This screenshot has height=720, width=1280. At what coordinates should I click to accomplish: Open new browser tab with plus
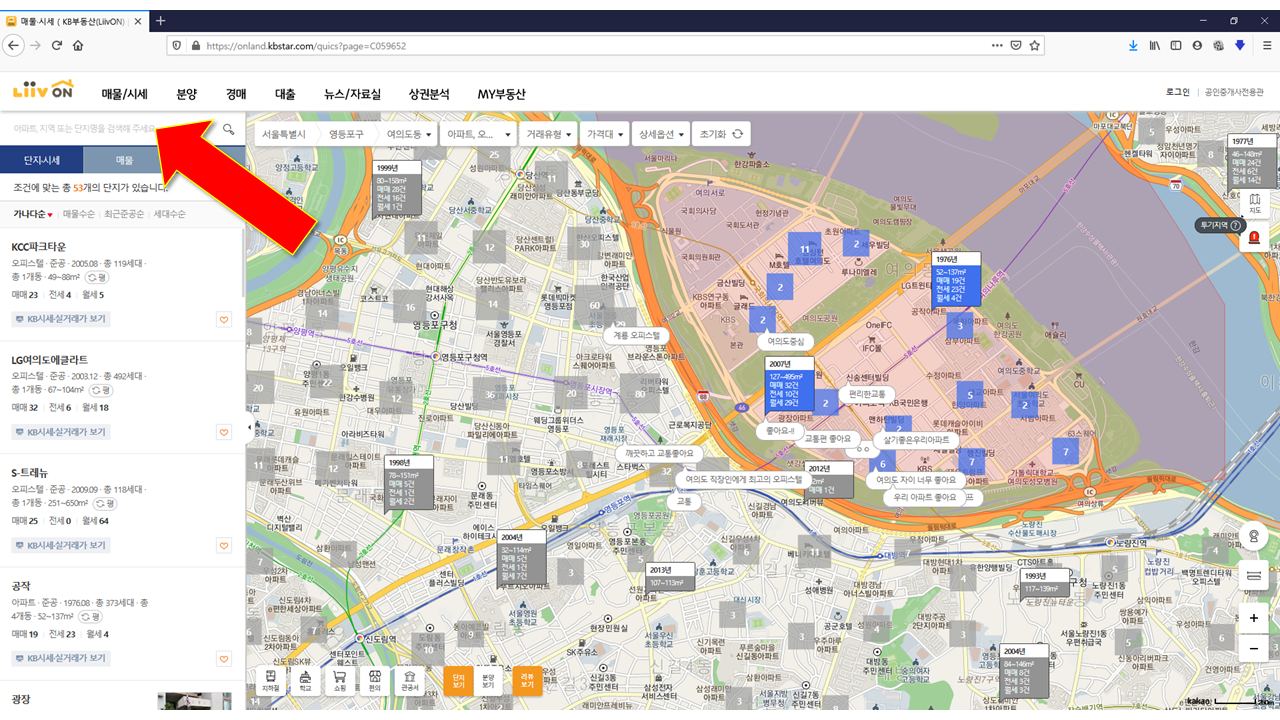(161, 21)
